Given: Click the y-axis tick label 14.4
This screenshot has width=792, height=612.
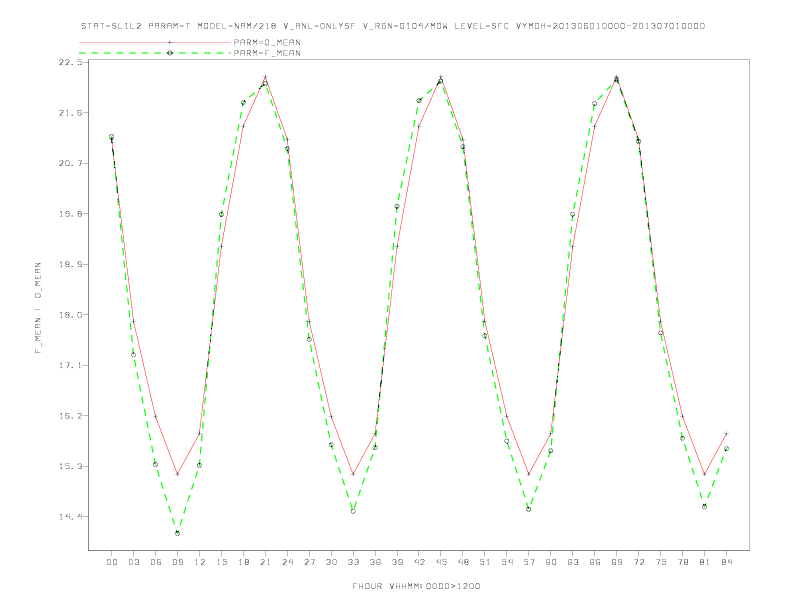Looking at the screenshot, I should [x=70, y=517].
